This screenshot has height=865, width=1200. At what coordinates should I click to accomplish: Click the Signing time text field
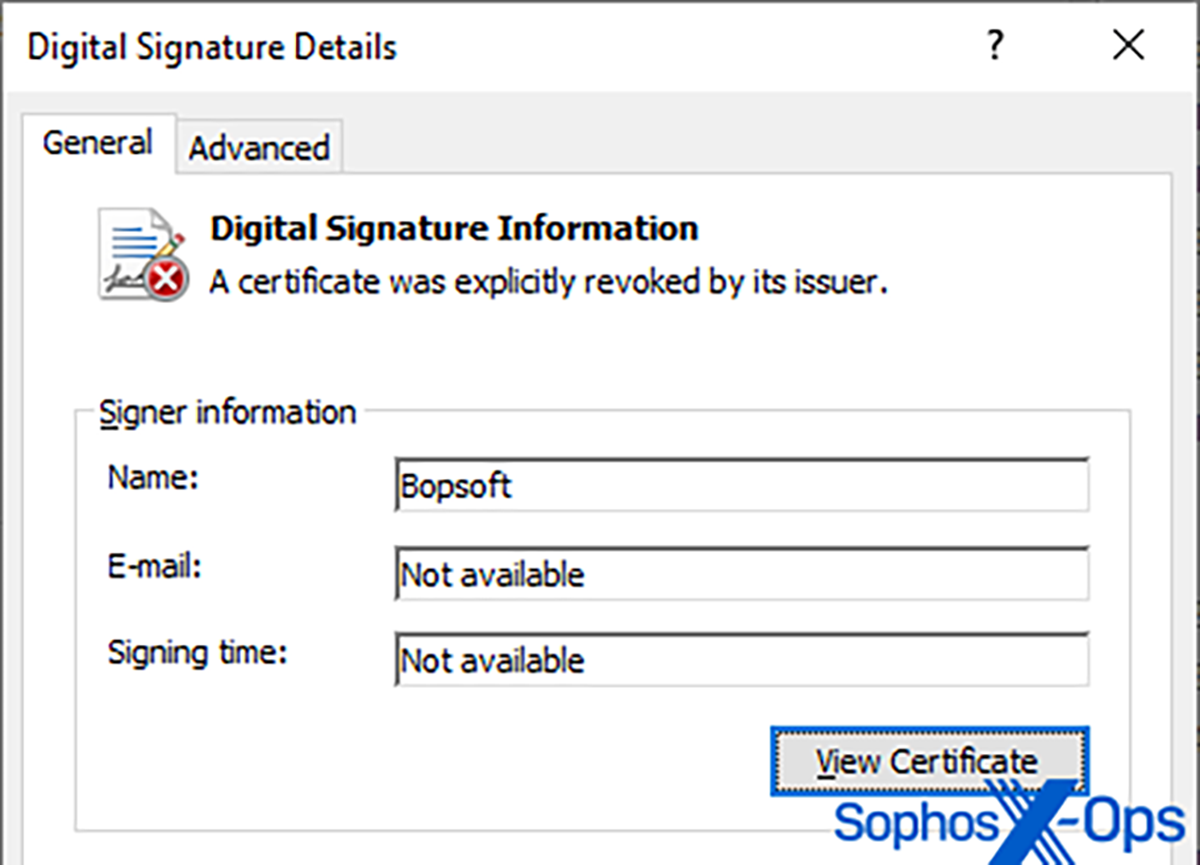point(741,661)
